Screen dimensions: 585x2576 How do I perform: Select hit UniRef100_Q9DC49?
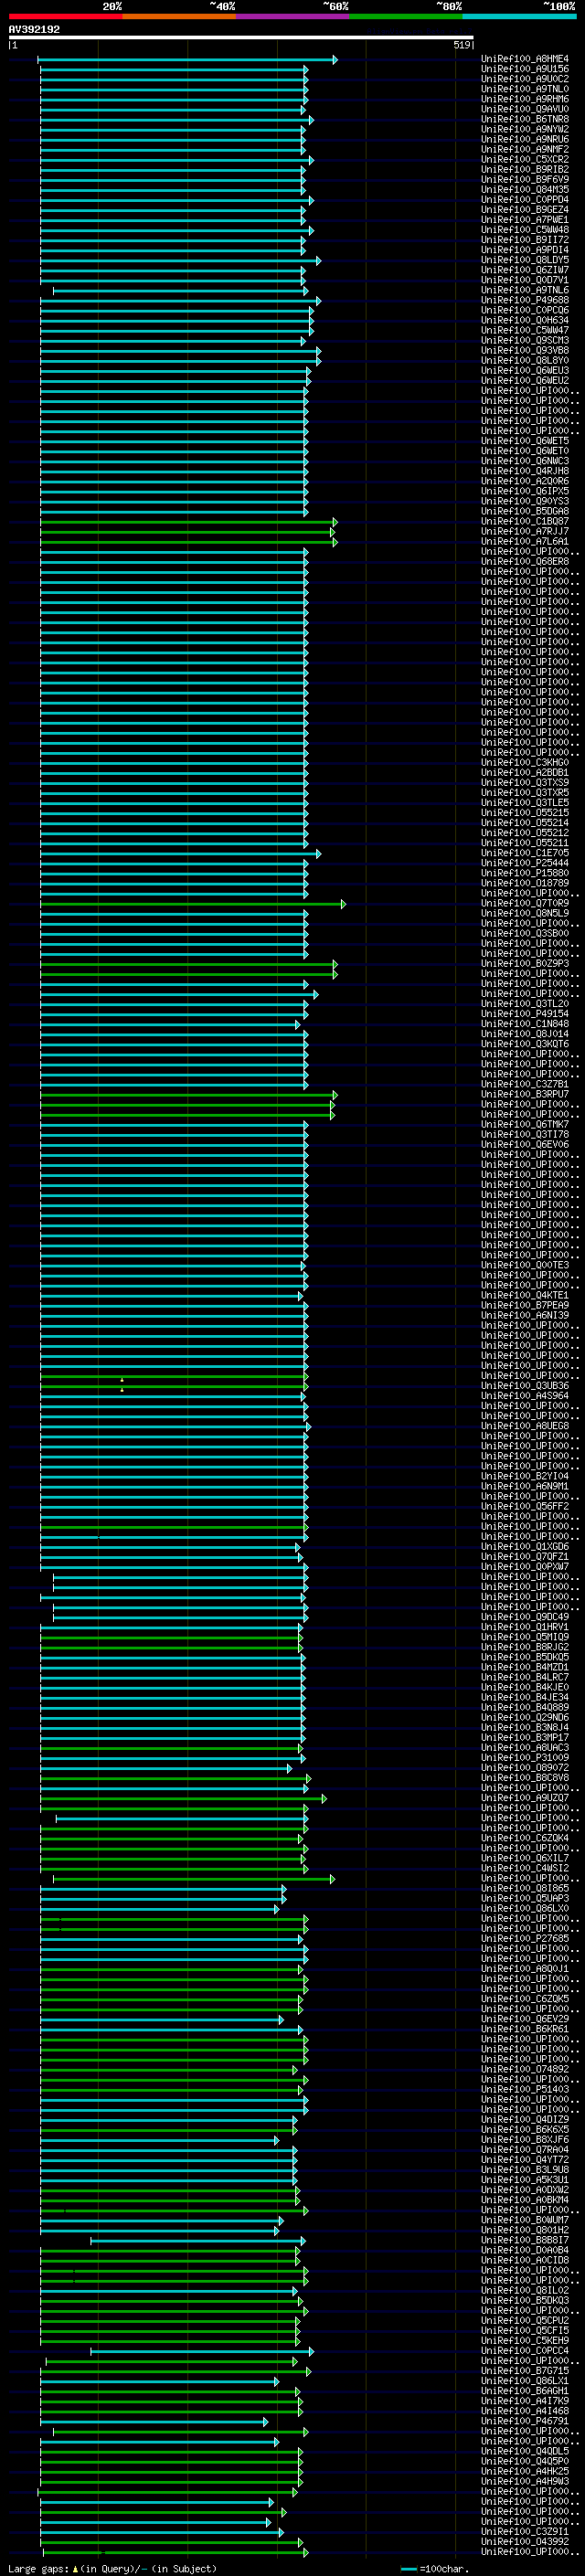tap(525, 1617)
